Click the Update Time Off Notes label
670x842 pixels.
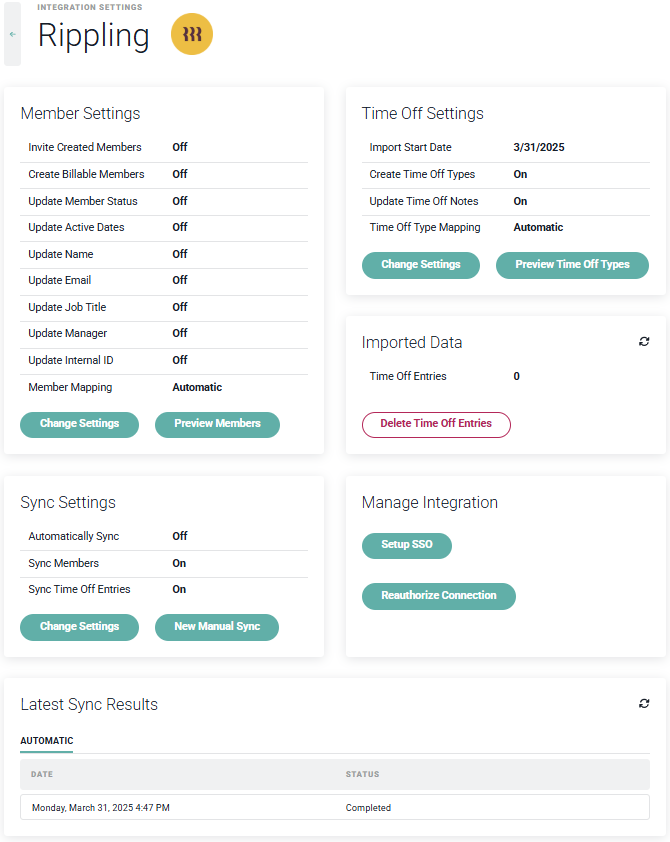tap(424, 201)
